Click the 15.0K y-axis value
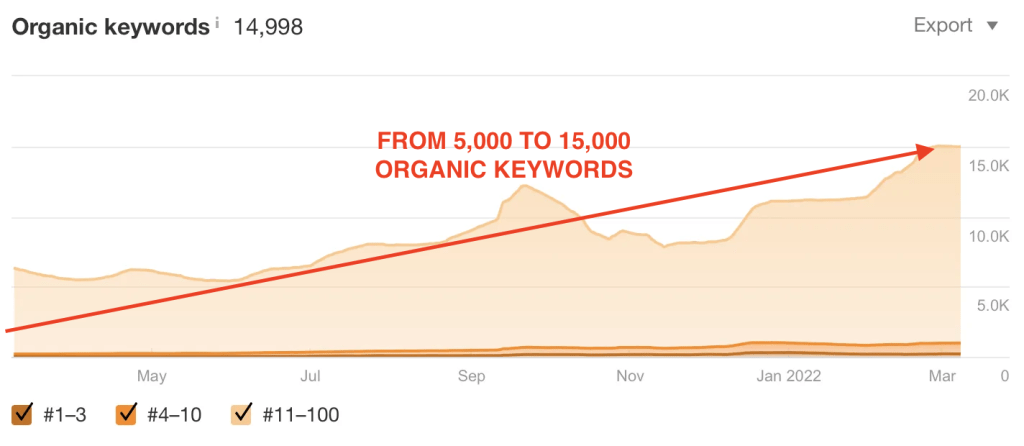The image size is (1024, 446). click(x=989, y=166)
